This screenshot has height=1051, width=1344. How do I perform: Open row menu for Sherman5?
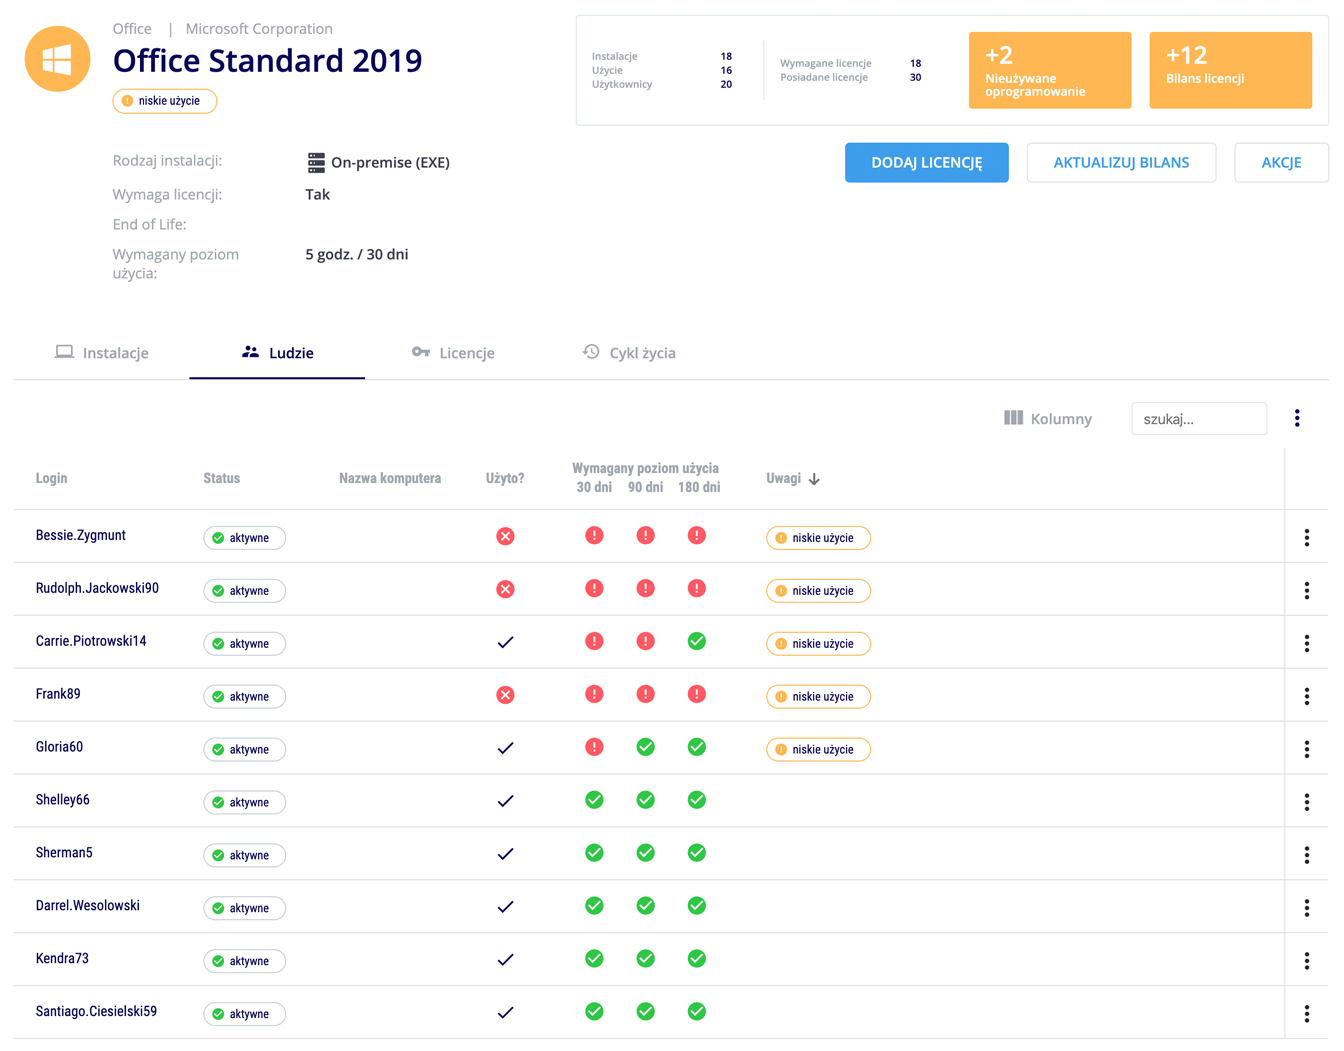[1306, 856]
